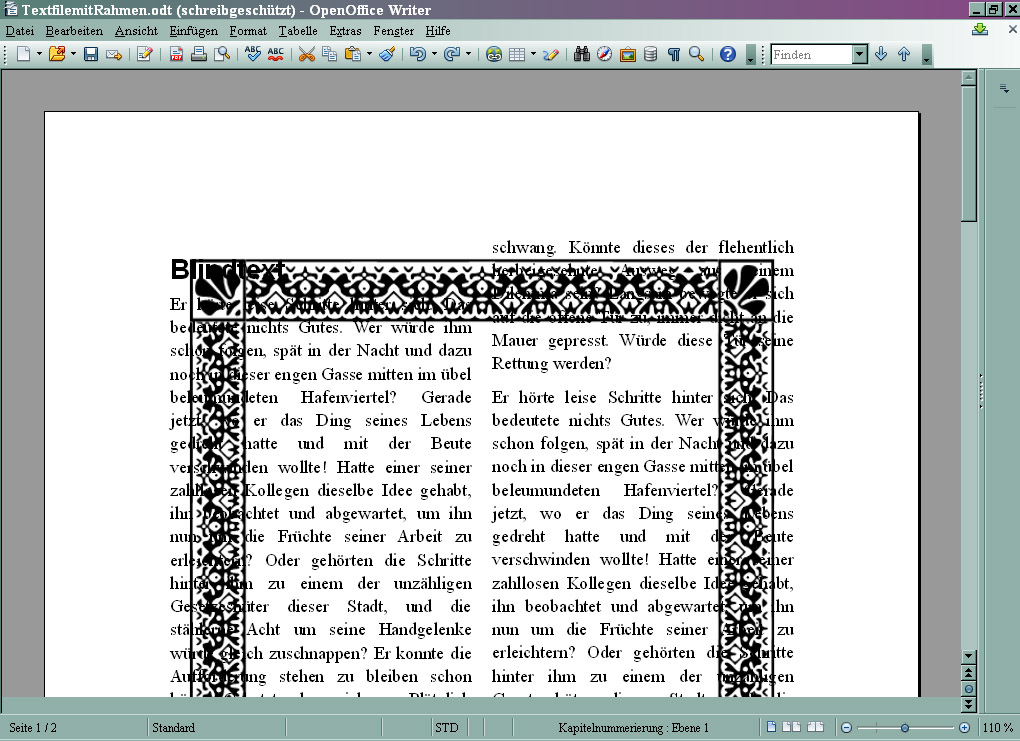1020x741 pixels.
Task: Open the Tabelle menu
Action: click(298, 31)
